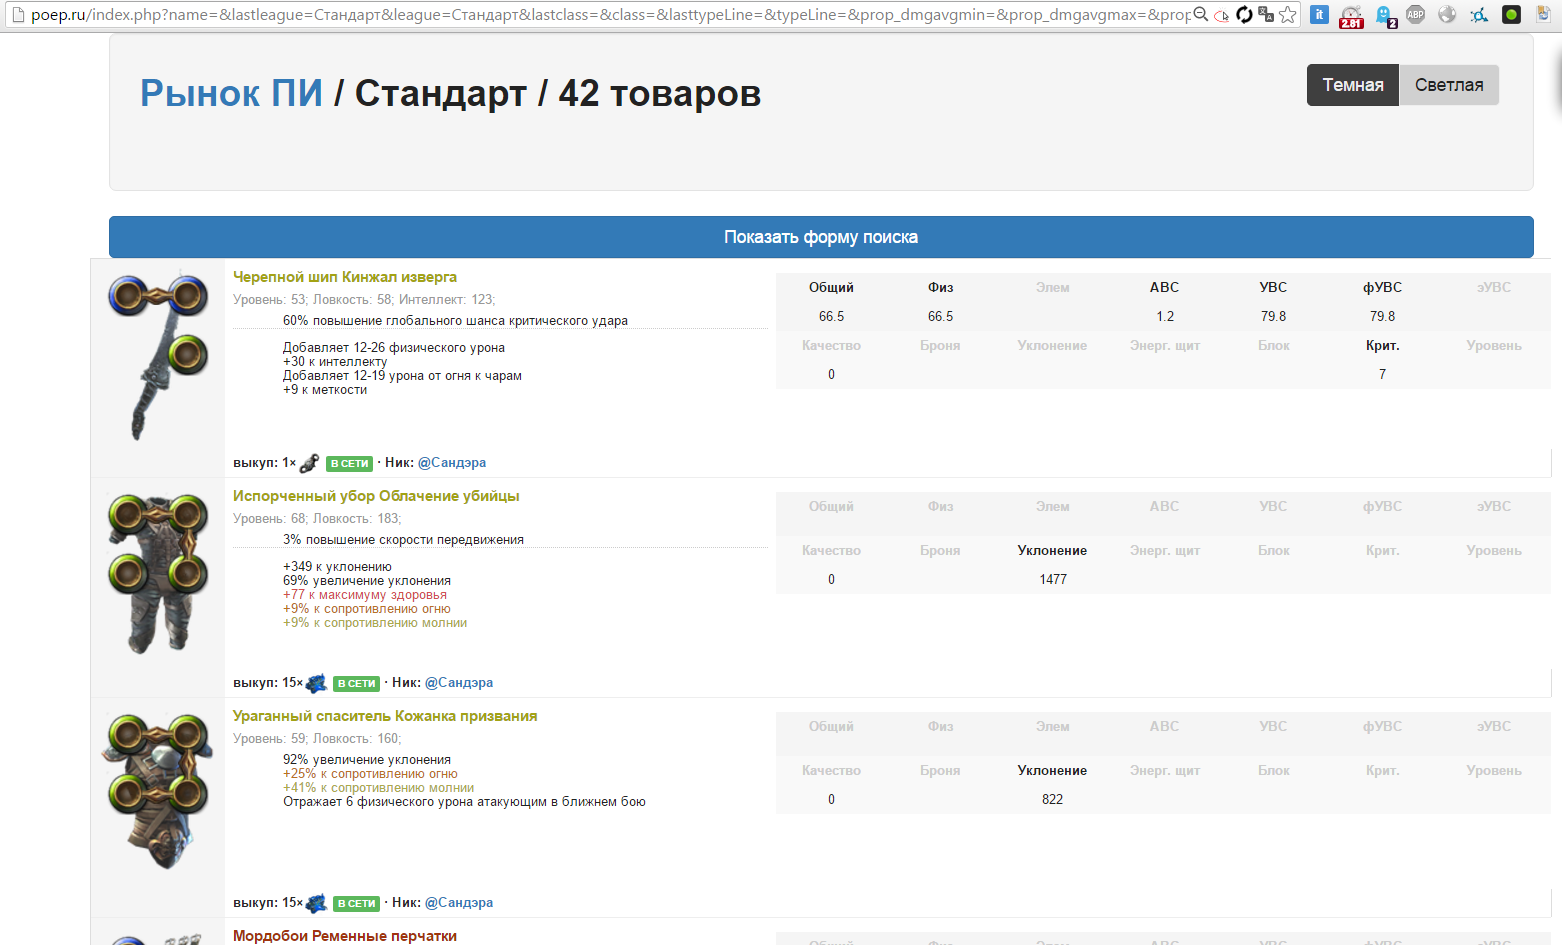Open the Ghostery ghost extension icon
The image size is (1562, 945).
pos(1385,15)
